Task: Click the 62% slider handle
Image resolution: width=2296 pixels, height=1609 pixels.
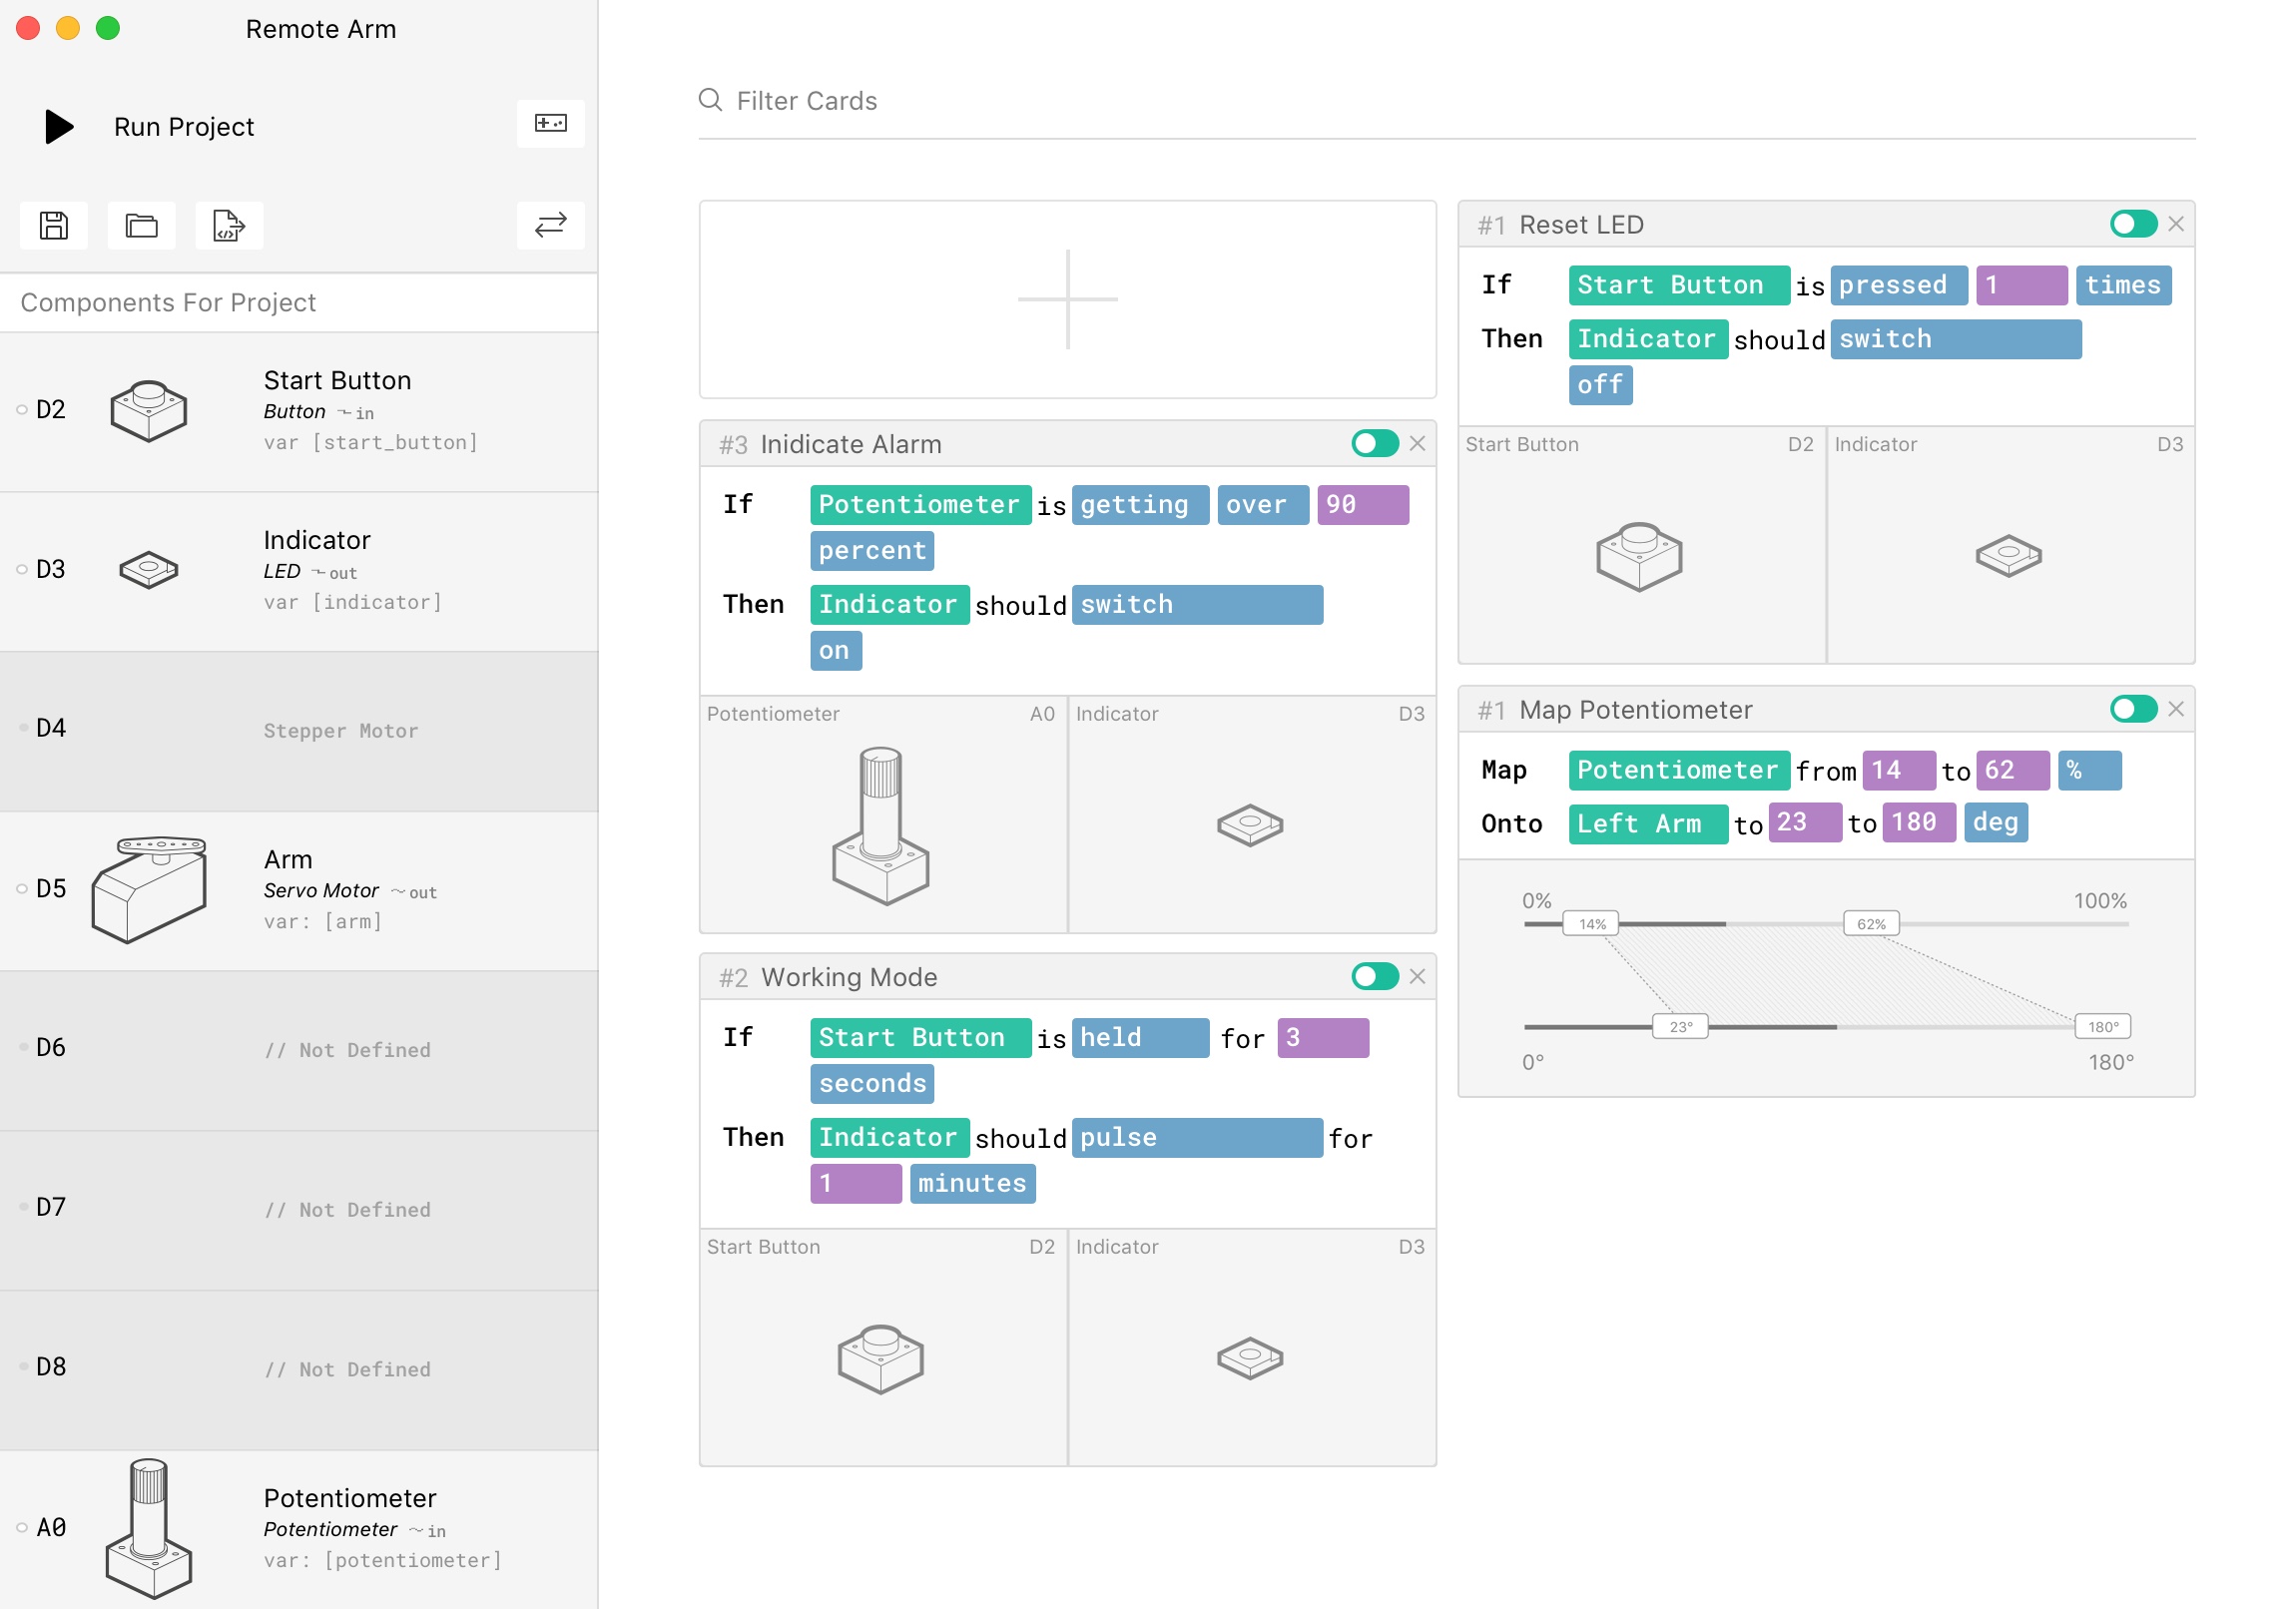Action: tap(1870, 924)
